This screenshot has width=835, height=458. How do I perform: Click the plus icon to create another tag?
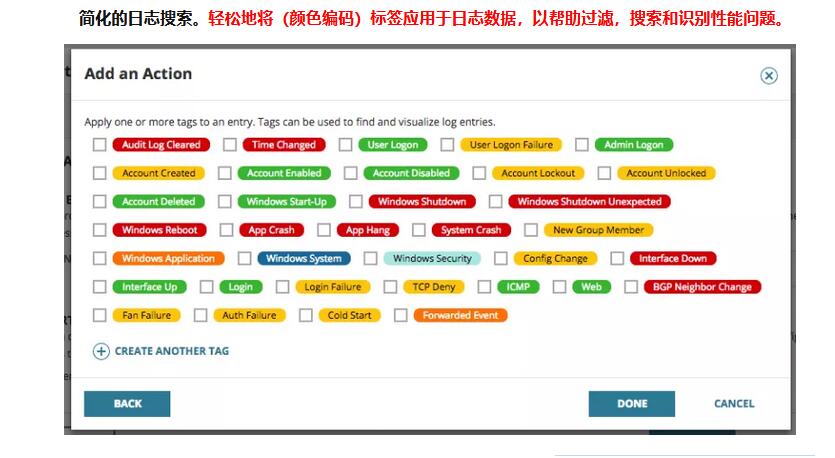(101, 351)
